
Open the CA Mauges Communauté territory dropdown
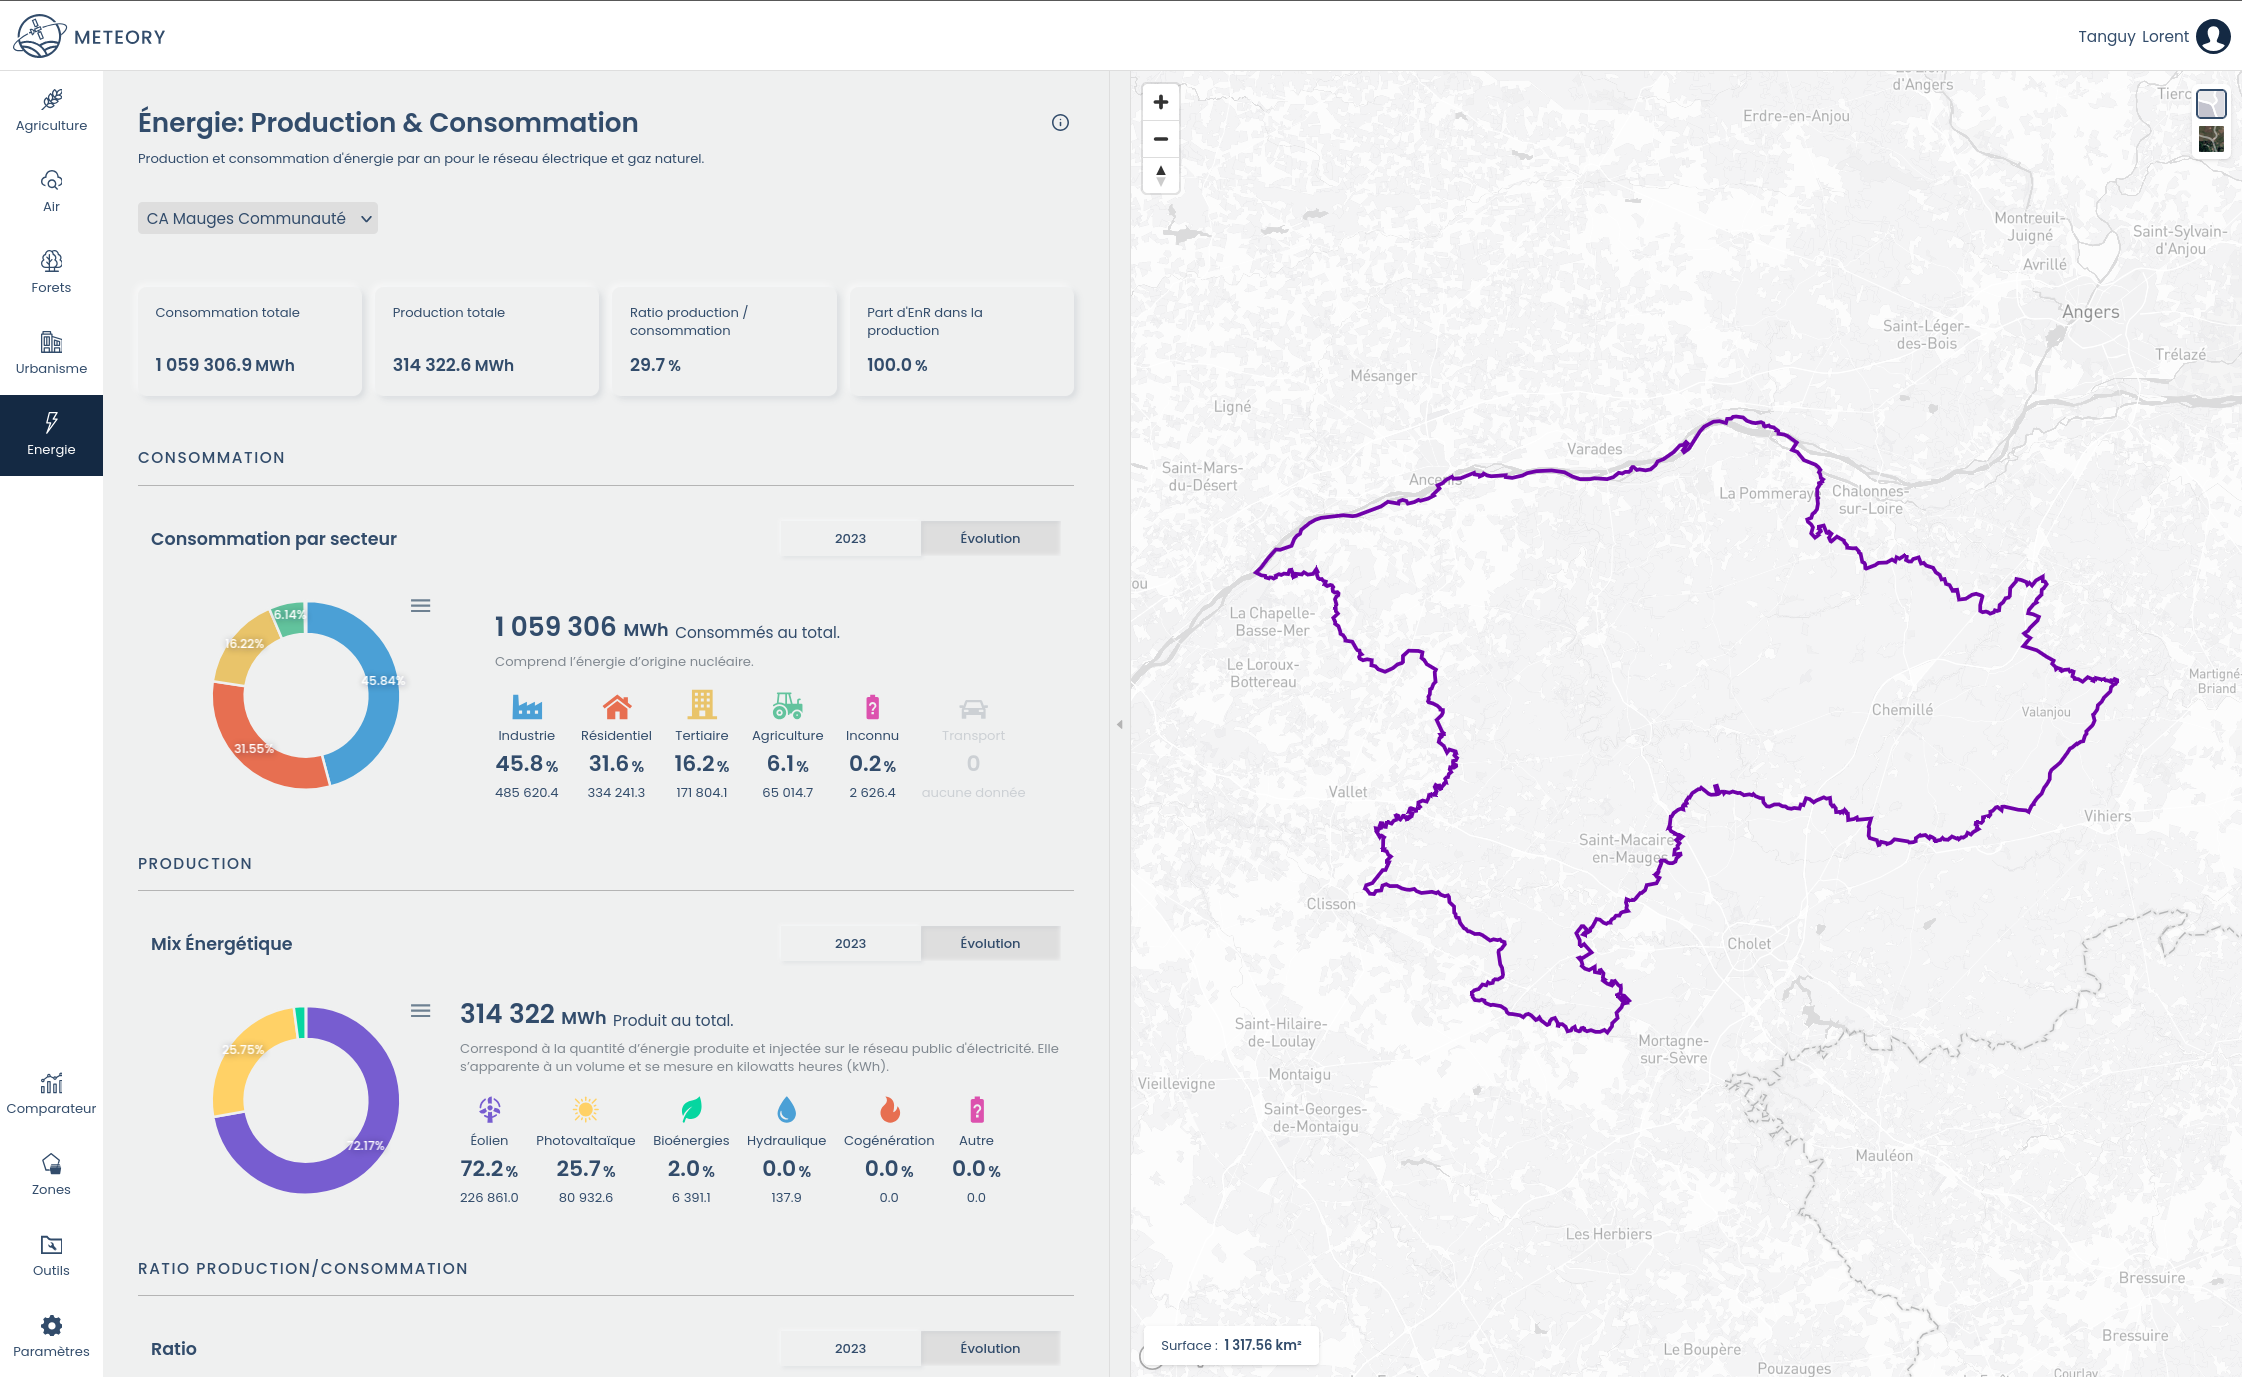click(x=258, y=218)
